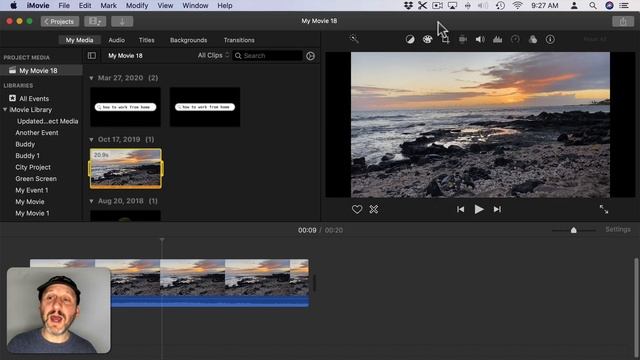Open the Modify menu

[x=137, y=5]
